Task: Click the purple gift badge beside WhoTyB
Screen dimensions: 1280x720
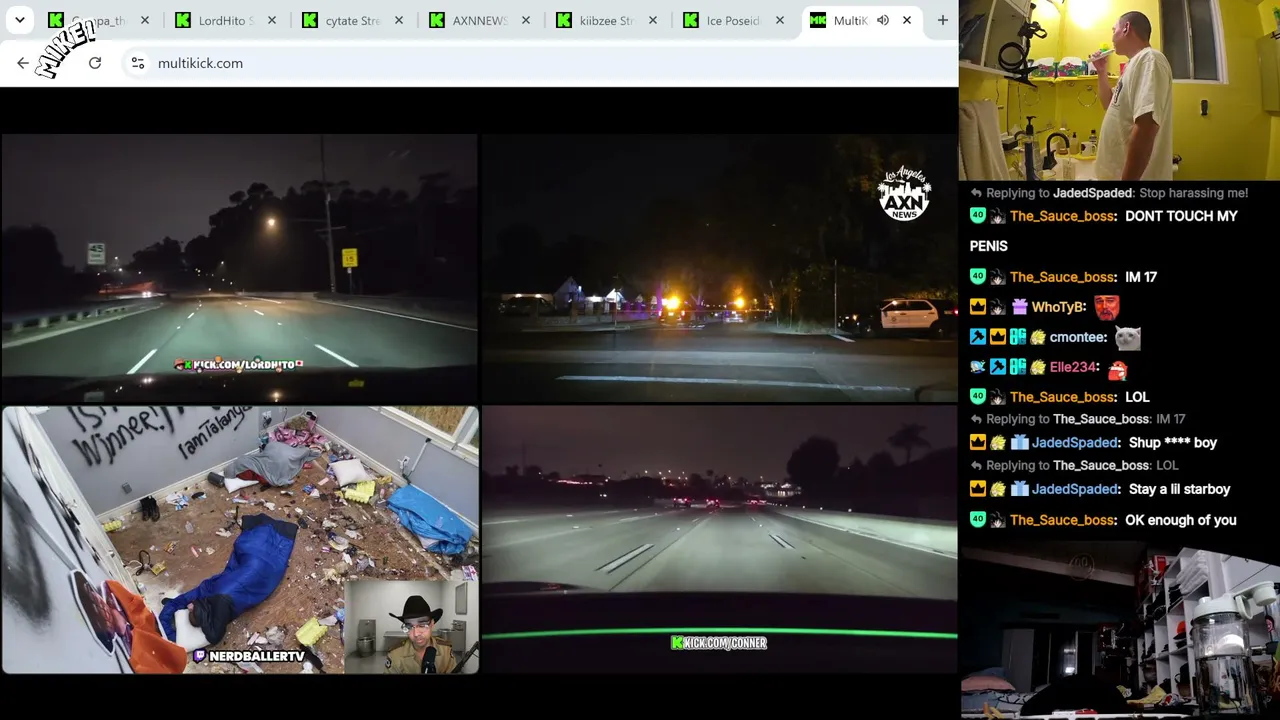Action: point(1019,307)
